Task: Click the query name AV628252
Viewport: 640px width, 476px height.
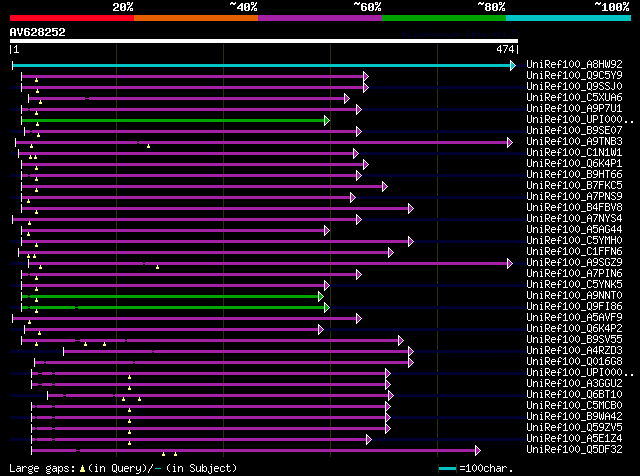Action: point(38,32)
